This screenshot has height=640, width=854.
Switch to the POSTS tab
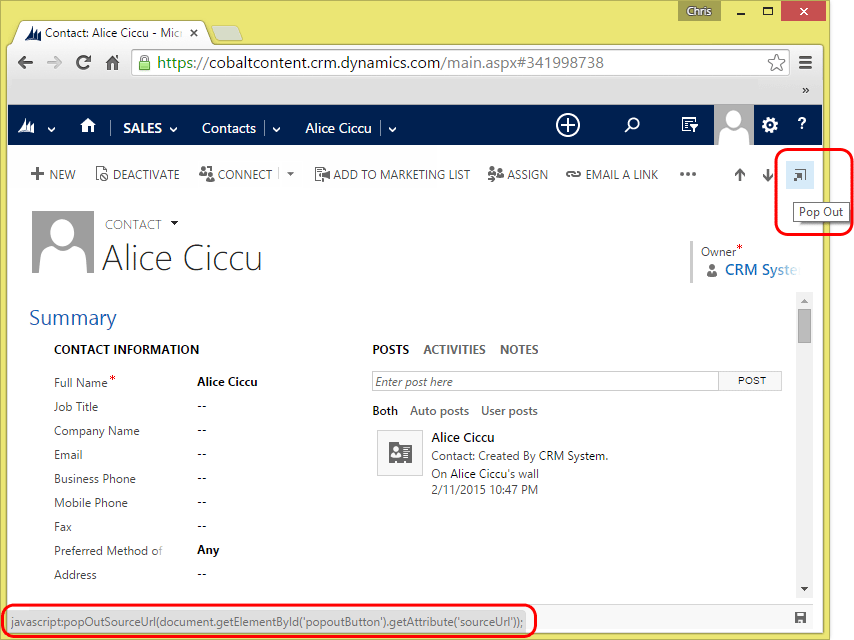tap(391, 350)
